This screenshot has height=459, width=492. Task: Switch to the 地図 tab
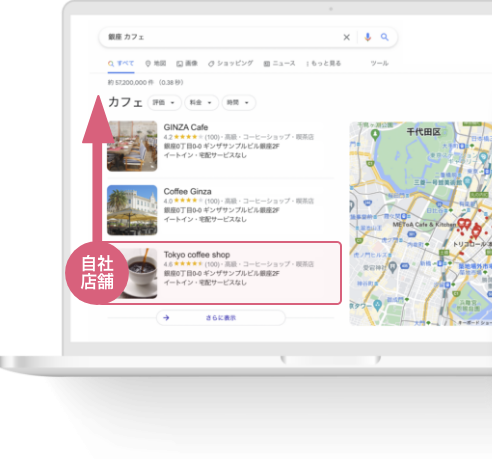coord(156,63)
